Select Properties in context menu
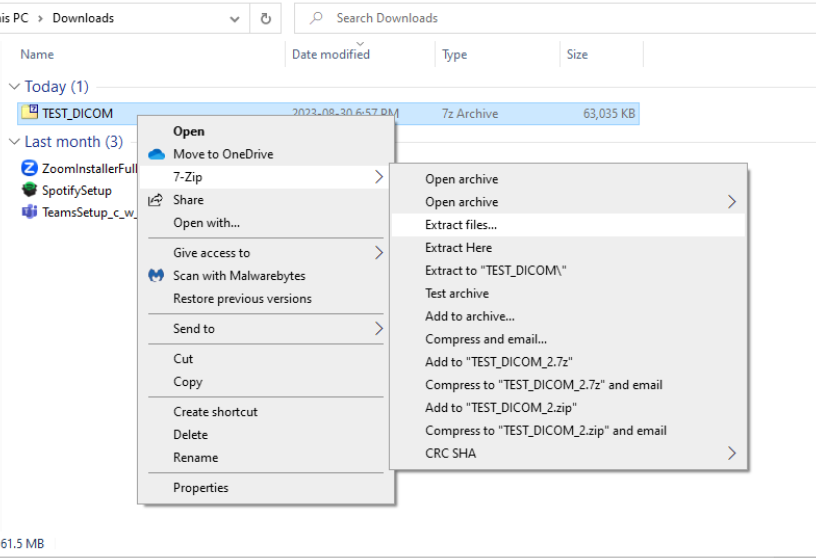 (x=200, y=488)
